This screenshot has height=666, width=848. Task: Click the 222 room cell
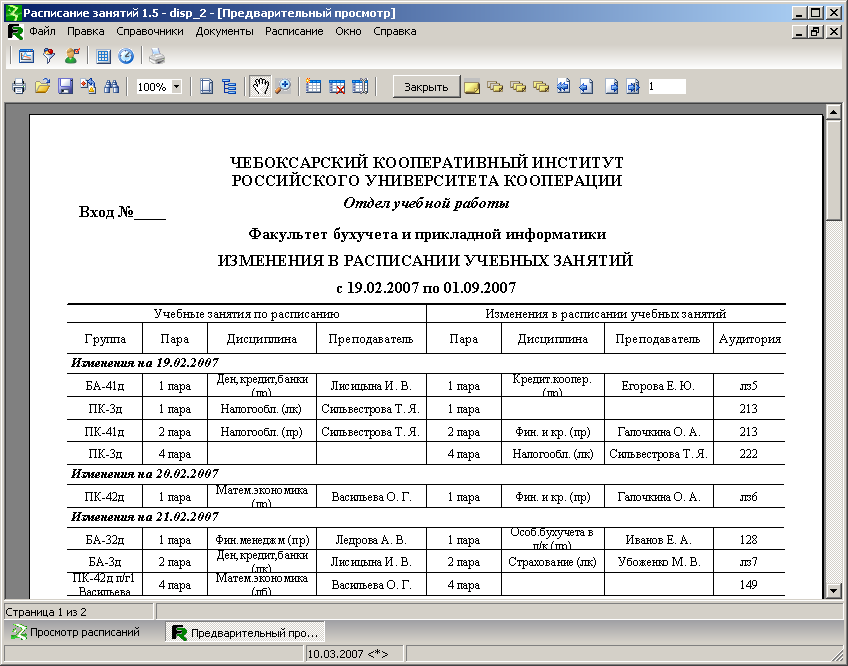coord(749,454)
